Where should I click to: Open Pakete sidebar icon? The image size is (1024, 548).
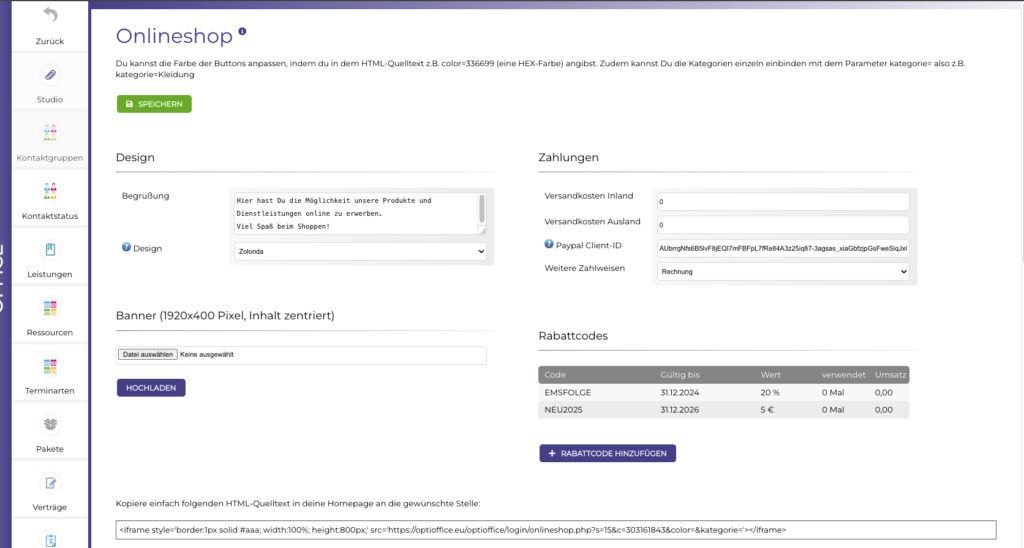click(x=50, y=424)
